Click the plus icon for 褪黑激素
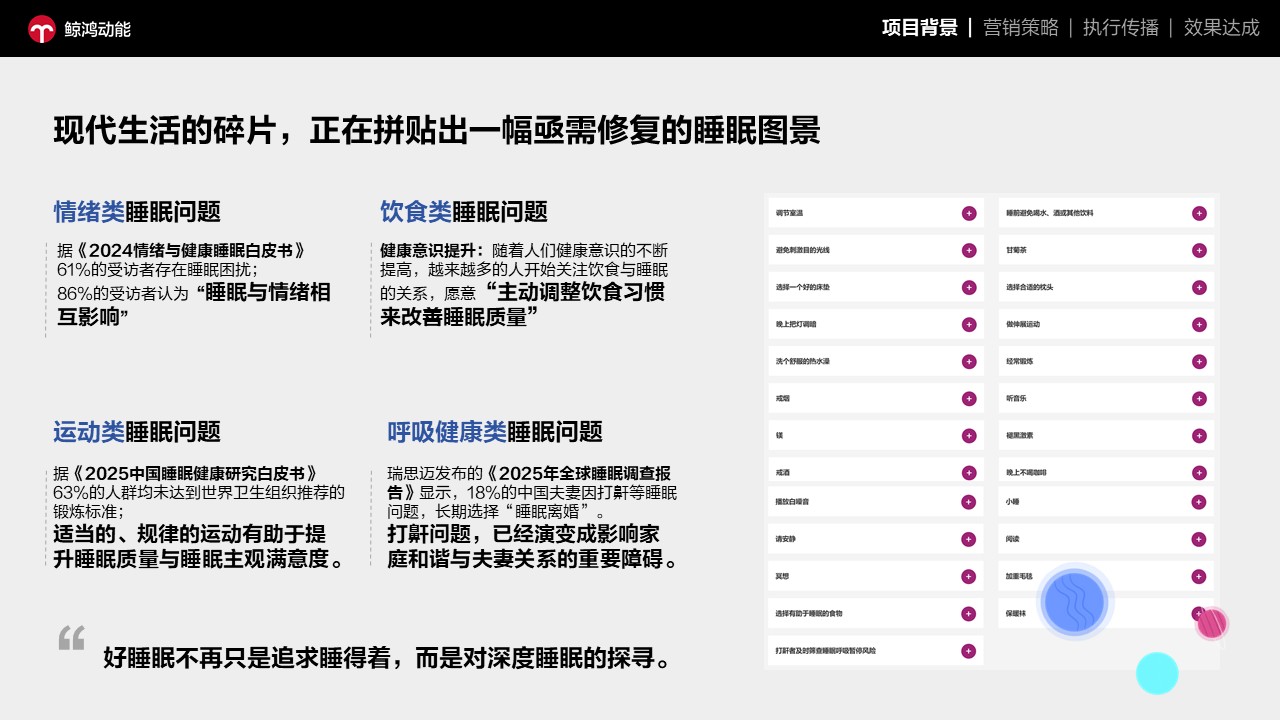Screen dimensions: 1280x720 point(1198,435)
